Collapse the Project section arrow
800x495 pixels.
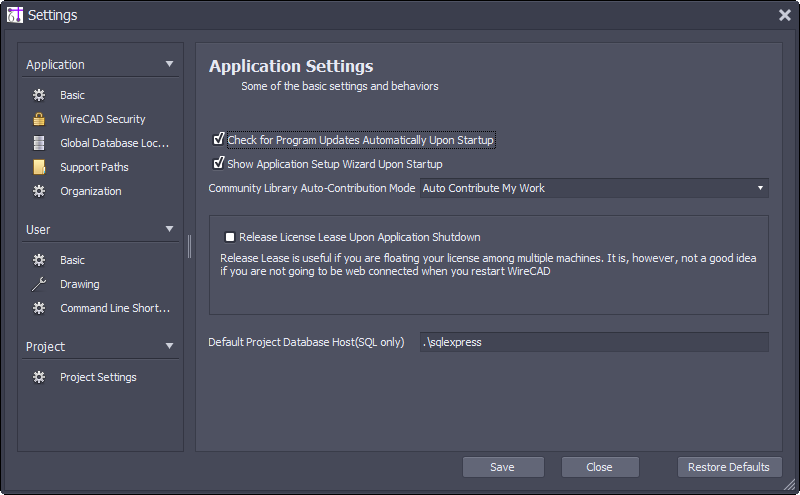click(169, 346)
